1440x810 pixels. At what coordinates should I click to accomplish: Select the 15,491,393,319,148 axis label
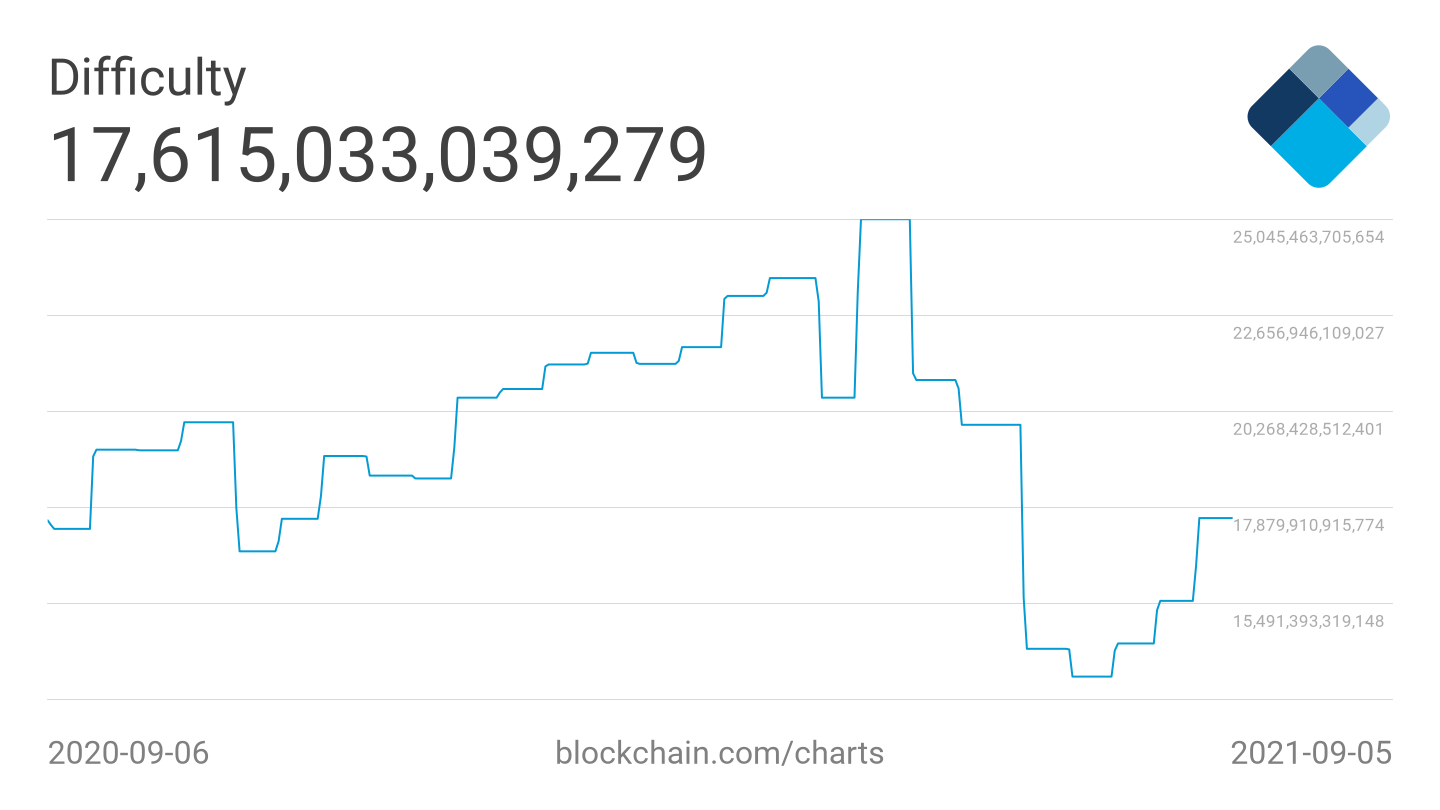pos(1308,621)
